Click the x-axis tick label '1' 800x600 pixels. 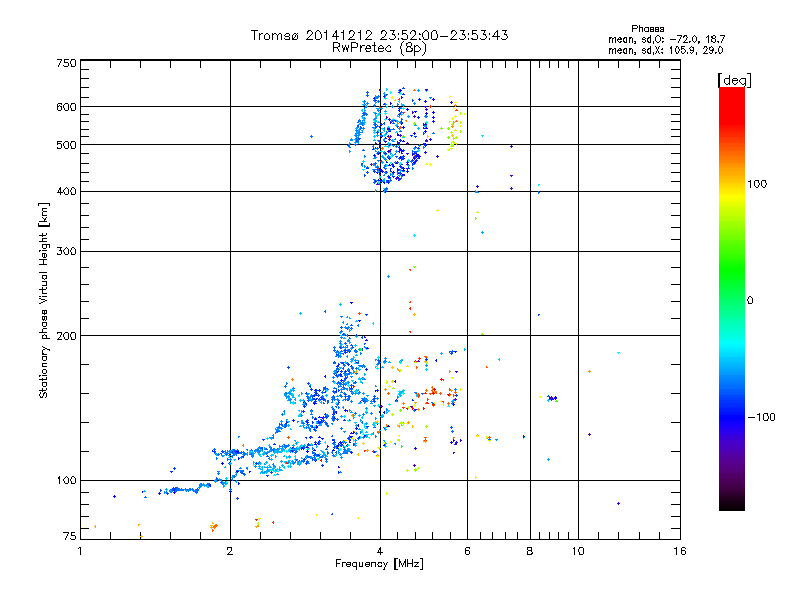80,551
